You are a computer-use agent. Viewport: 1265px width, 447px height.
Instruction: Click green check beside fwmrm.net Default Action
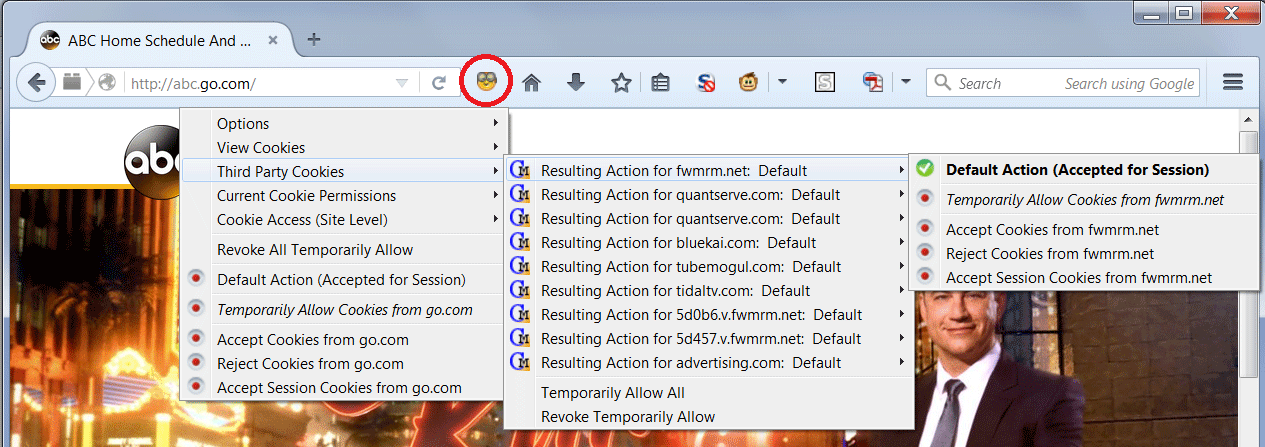click(x=925, y=169)
